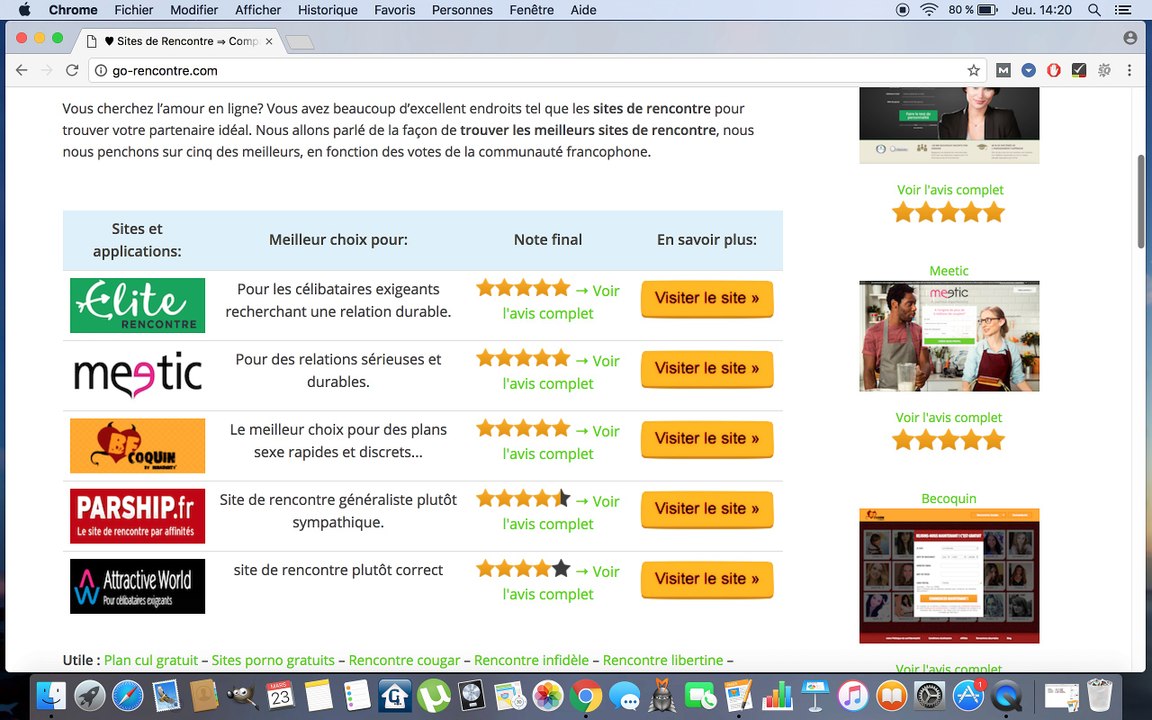1152x720 pixels.
Task: Close the Sites de Rencontre tab
Action: click(x=269, y=41)
